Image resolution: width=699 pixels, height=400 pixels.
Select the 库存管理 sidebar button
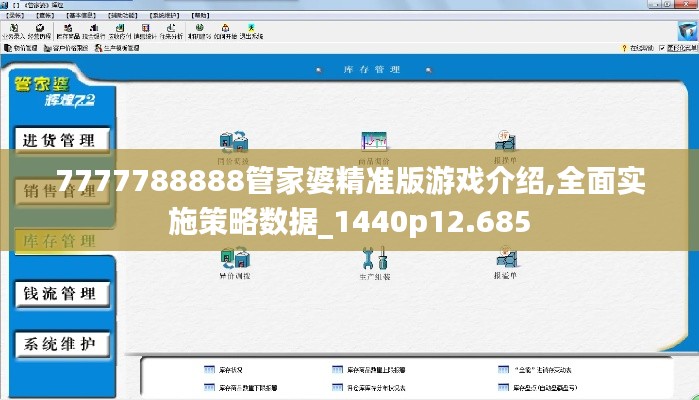(62, 241)
